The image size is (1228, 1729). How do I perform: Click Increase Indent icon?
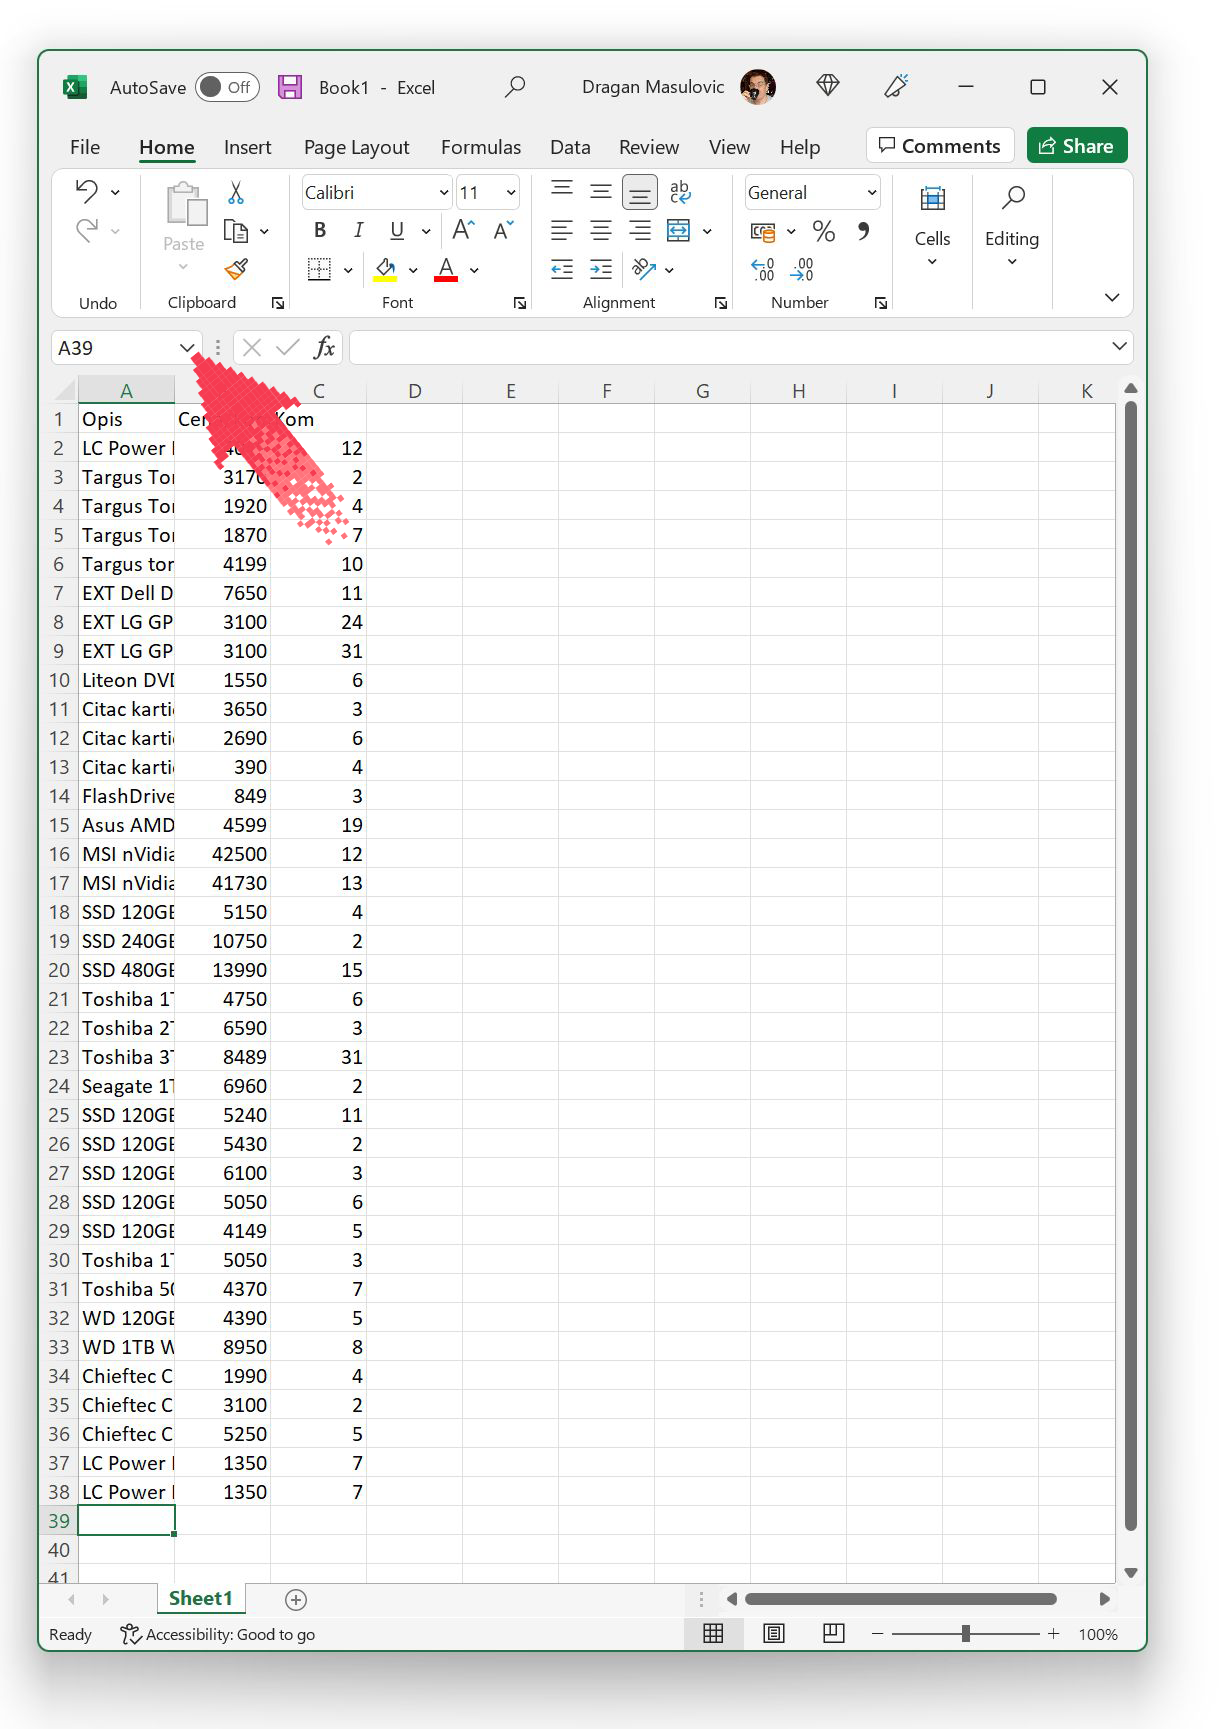point(600,269)
